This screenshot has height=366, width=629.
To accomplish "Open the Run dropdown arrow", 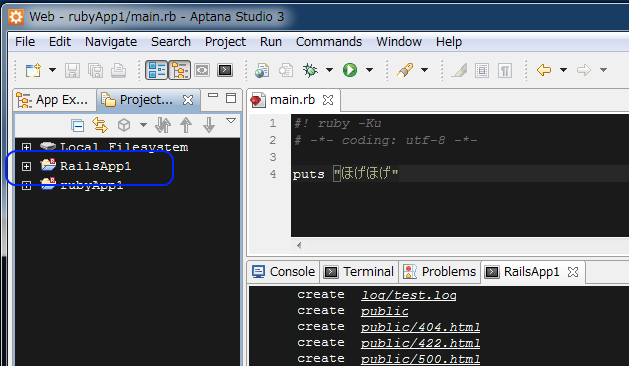I will 369,70.
